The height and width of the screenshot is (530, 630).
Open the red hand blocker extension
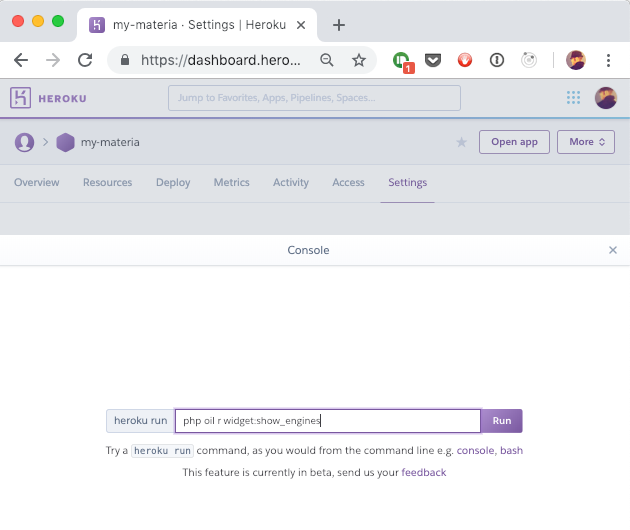coord(465,60)
